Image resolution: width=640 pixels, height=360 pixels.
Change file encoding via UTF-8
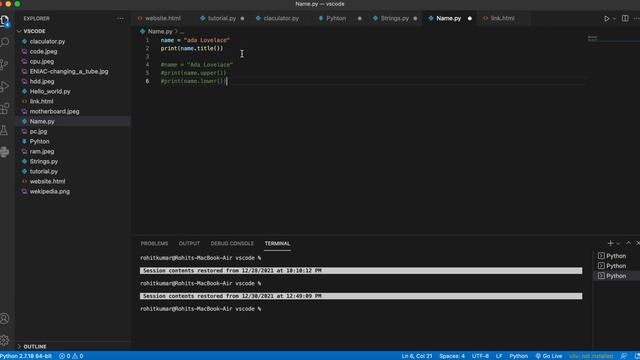480,356
